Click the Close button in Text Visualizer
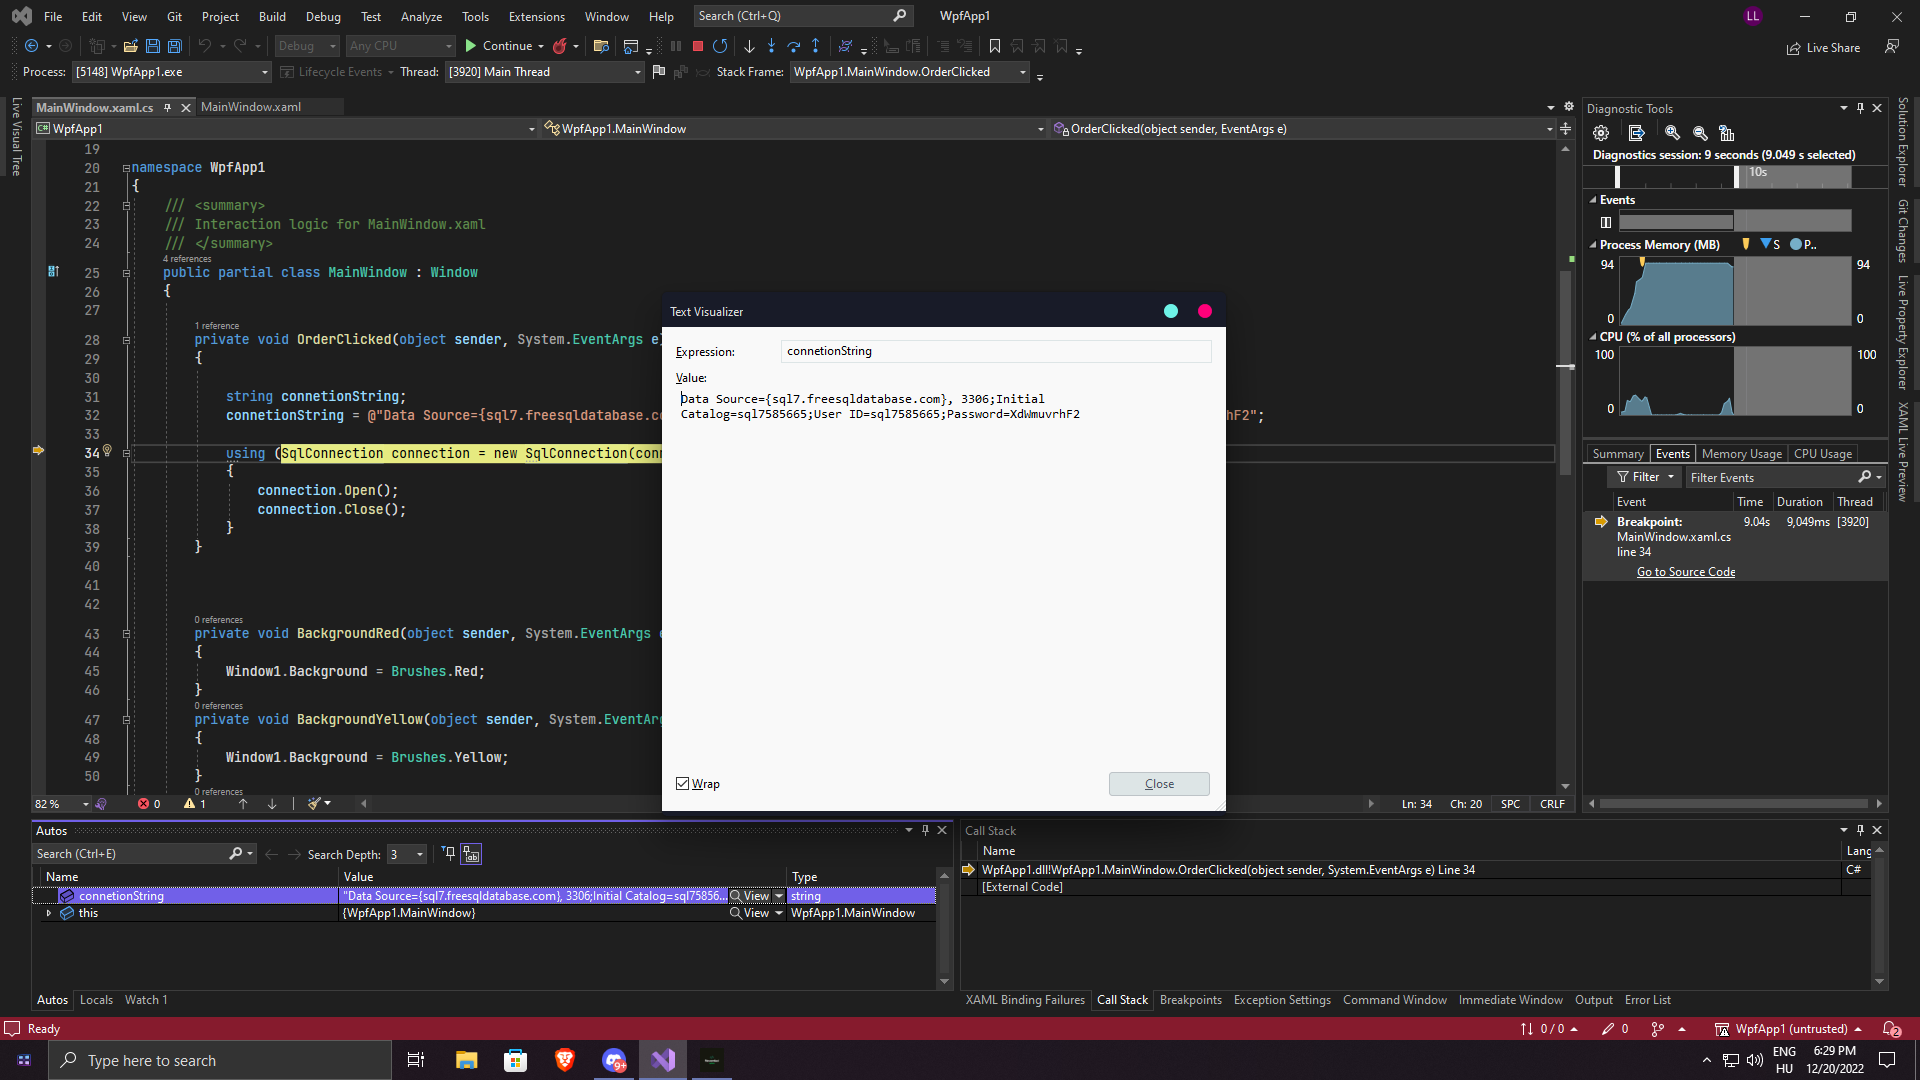This screenshot has height=1080, width=1920. point(1159,784)
